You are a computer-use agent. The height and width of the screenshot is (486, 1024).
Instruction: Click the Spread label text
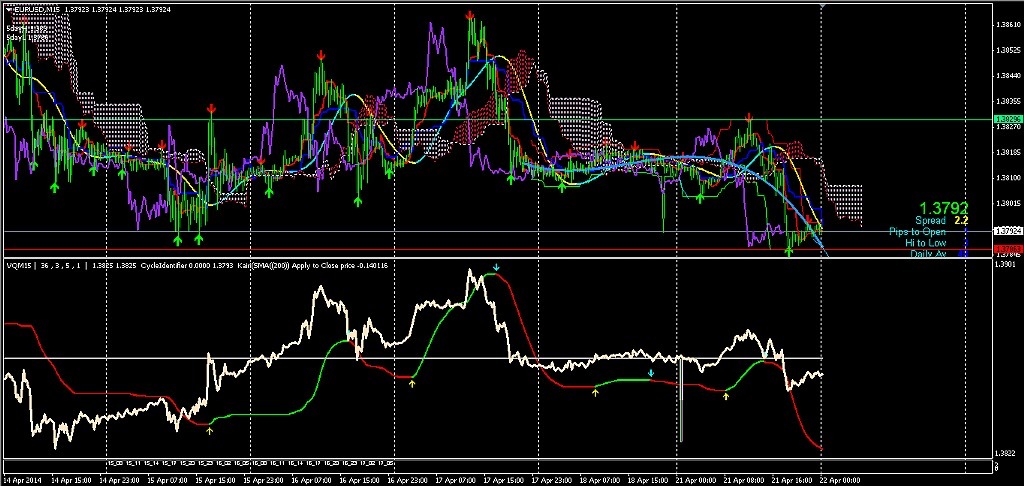tap(930, 221)
